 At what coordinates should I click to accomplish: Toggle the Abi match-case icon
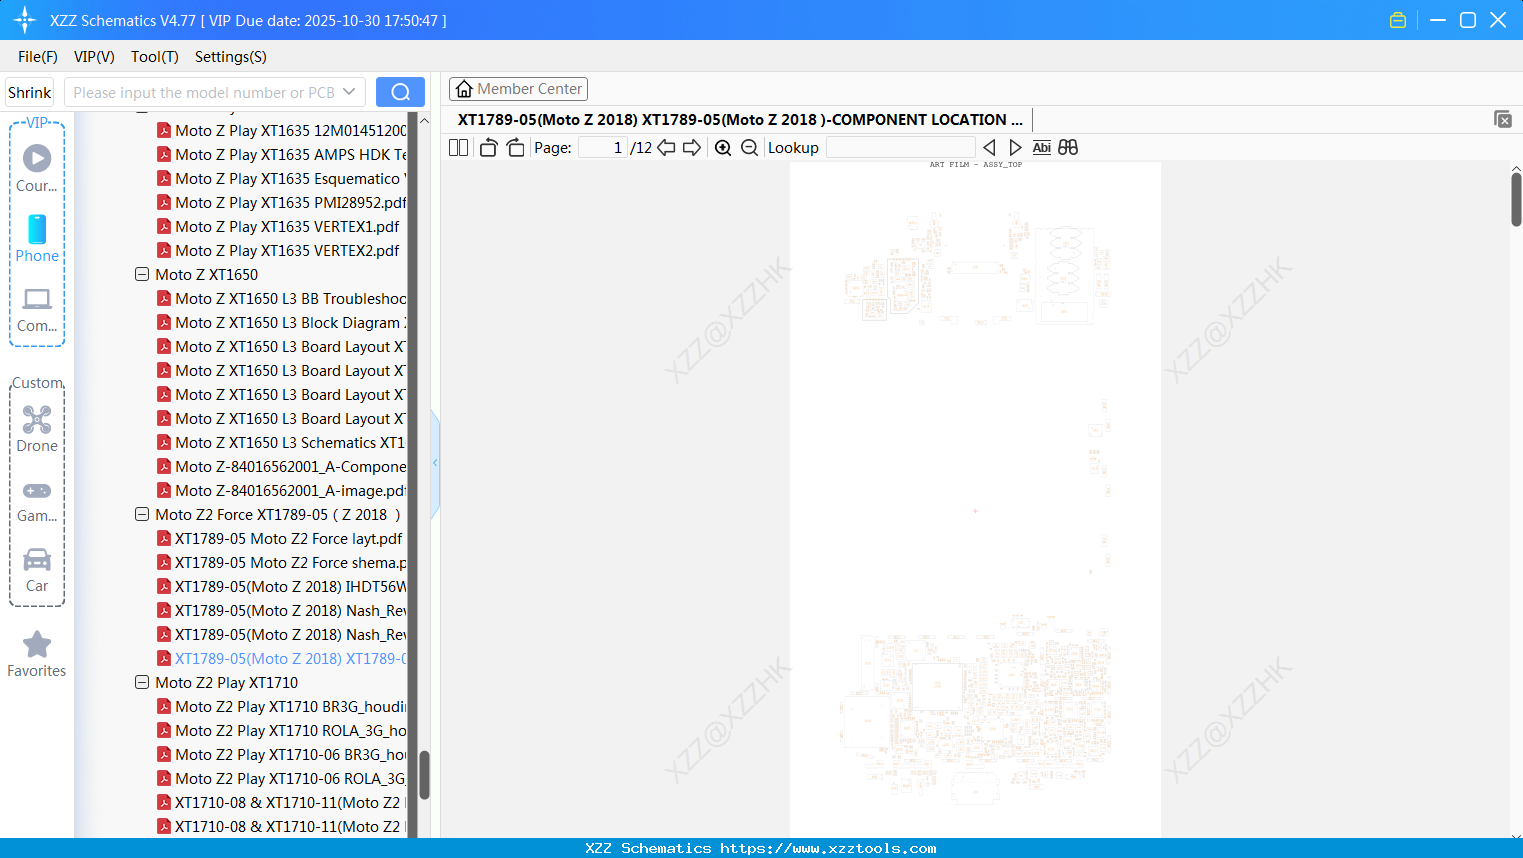(x=1041, y=148)
